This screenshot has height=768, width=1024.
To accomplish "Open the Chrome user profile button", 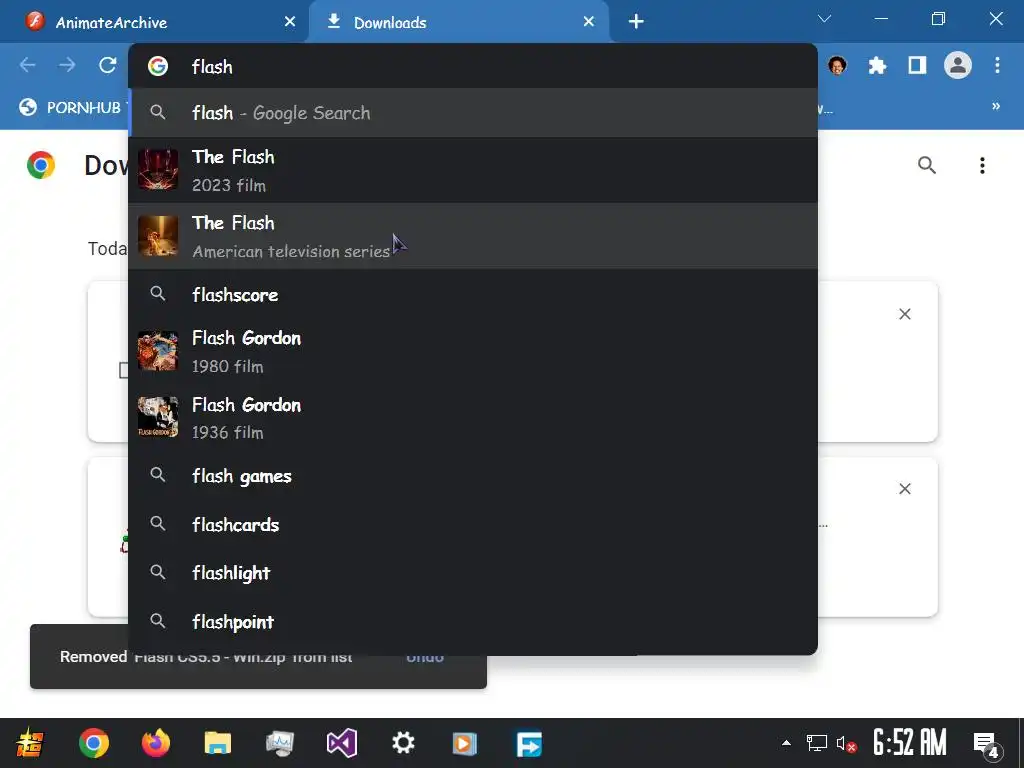I will 957,65.
